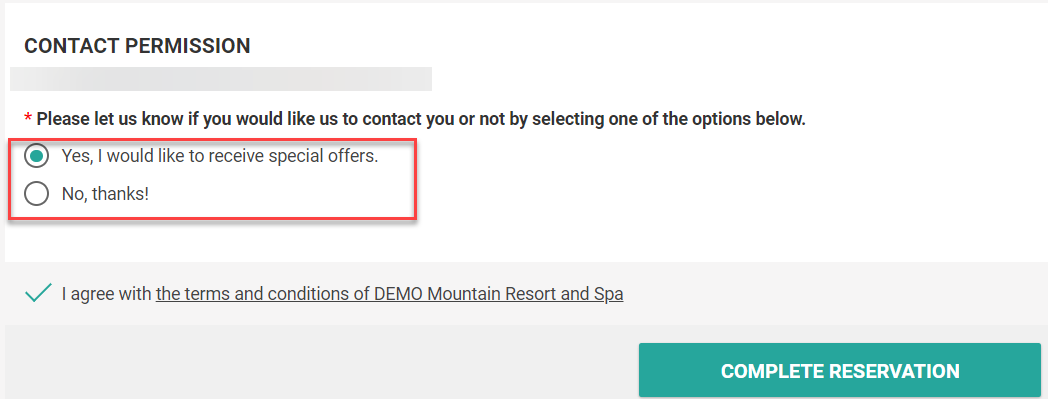Click the COMPLETE RESERVATION button
Image resolution: width=1048 pixels, height=399 pixels.
pos(839,370)
